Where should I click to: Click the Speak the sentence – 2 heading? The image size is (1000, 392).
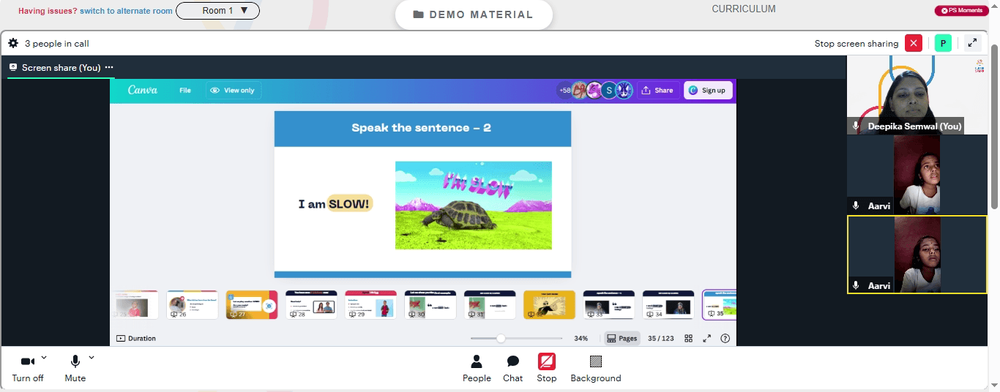421,127
